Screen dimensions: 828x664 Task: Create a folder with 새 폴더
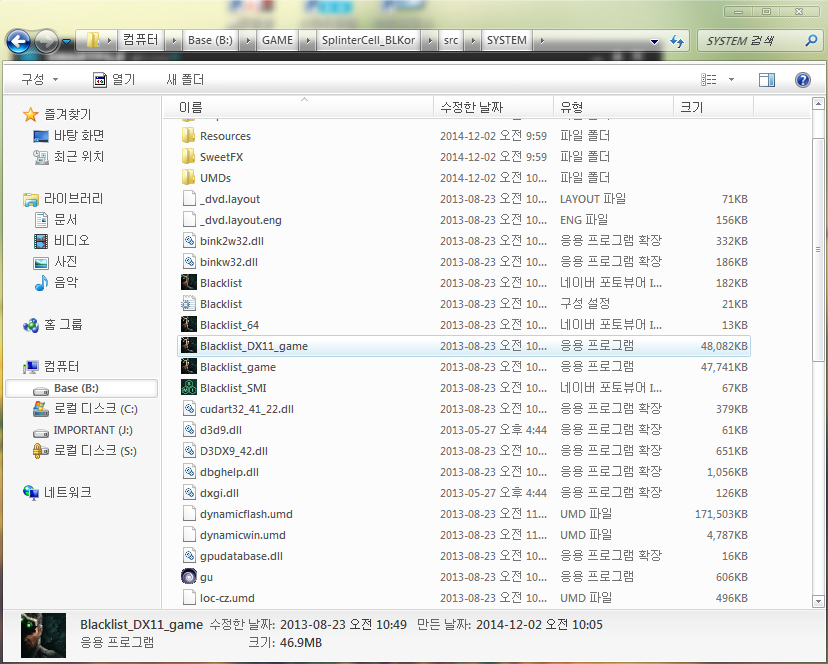[185, 79]
